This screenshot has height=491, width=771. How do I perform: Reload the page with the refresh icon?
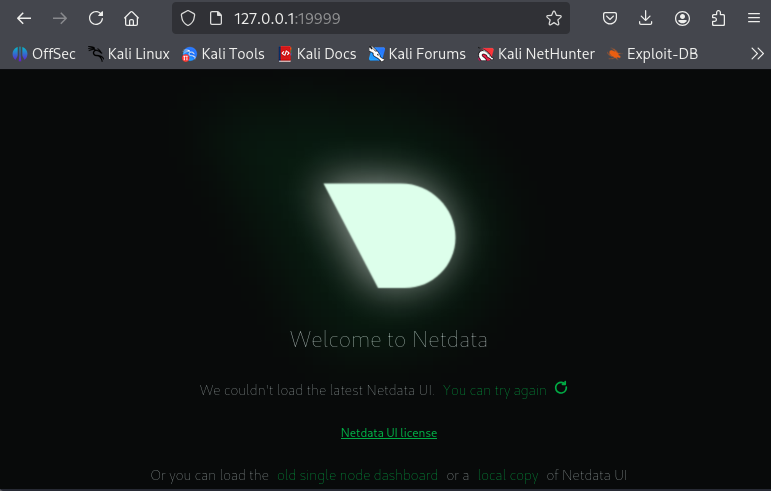coord(96,18)
